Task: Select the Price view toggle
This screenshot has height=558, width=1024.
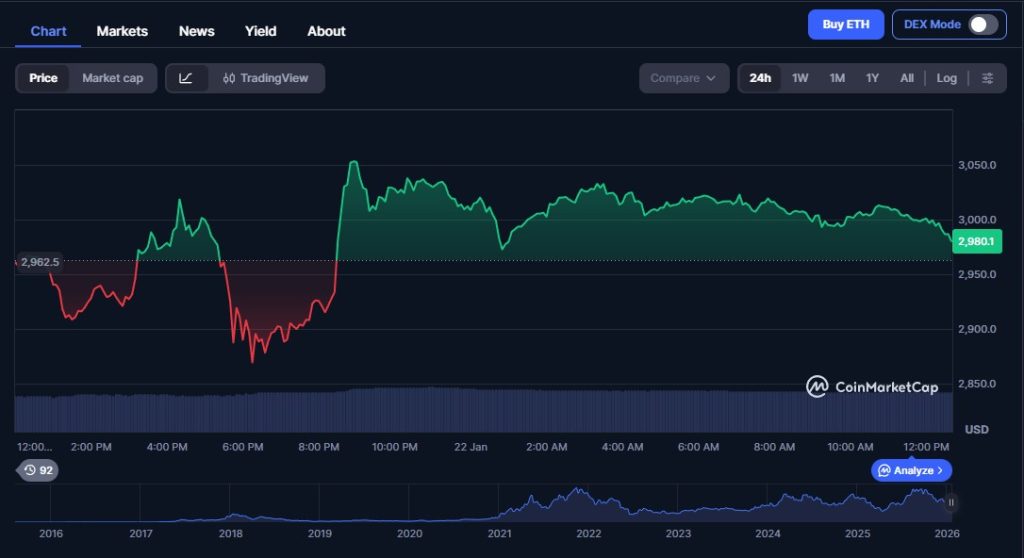Action: (x=43, y=78)
